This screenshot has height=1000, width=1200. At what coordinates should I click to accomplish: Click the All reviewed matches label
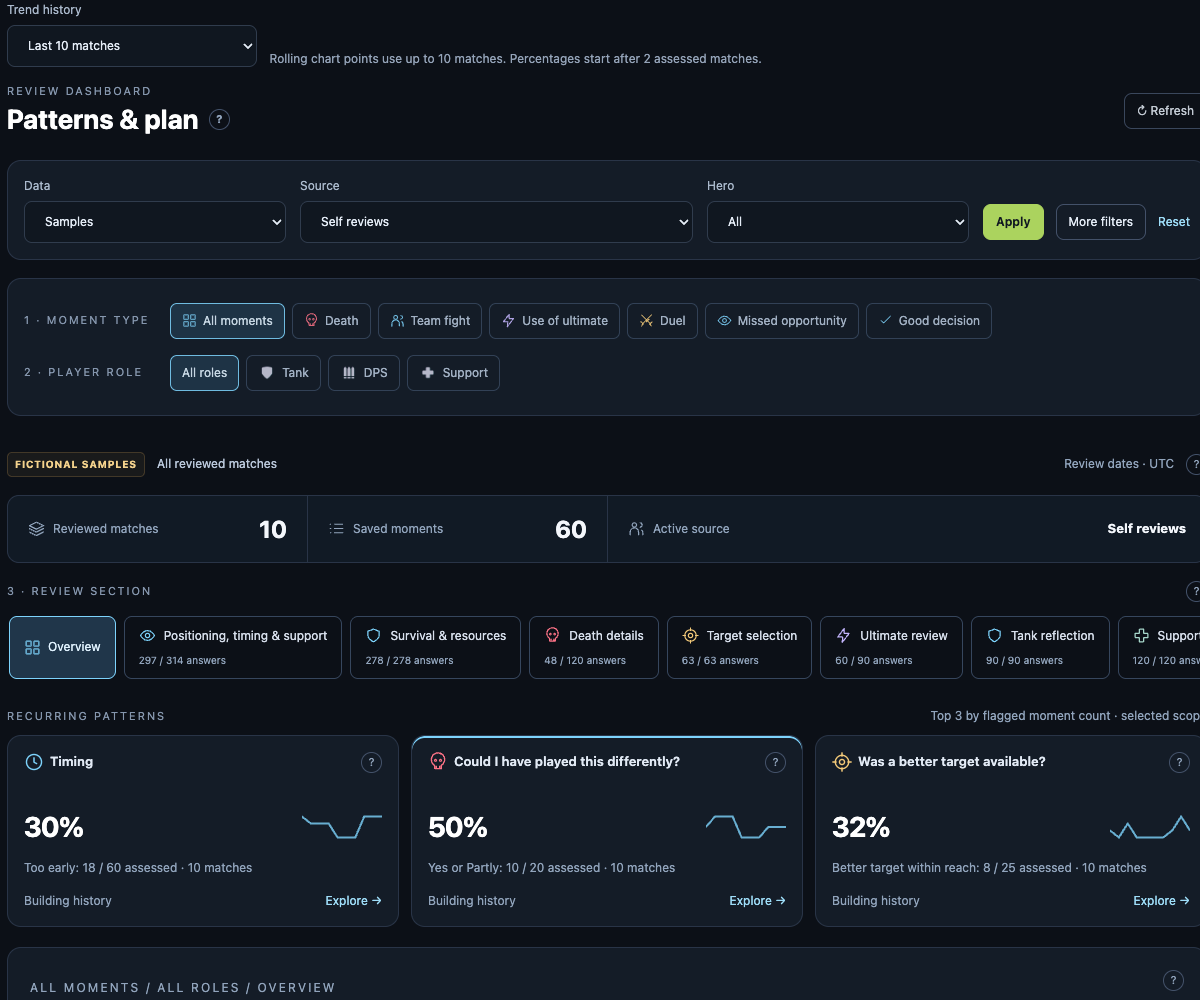(x=217, y=464)
